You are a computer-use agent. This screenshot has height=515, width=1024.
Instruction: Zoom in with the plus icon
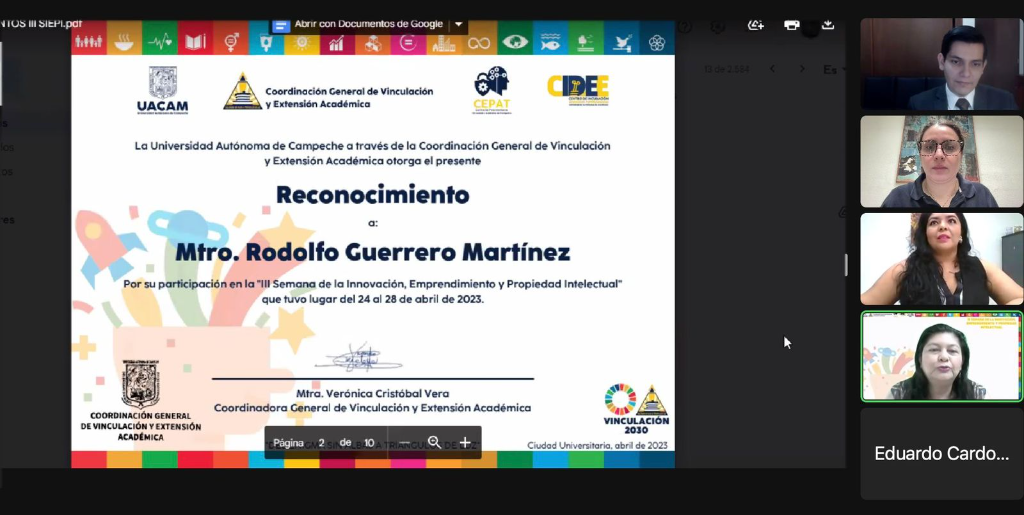pyautogui.click(x=465, y=443)
